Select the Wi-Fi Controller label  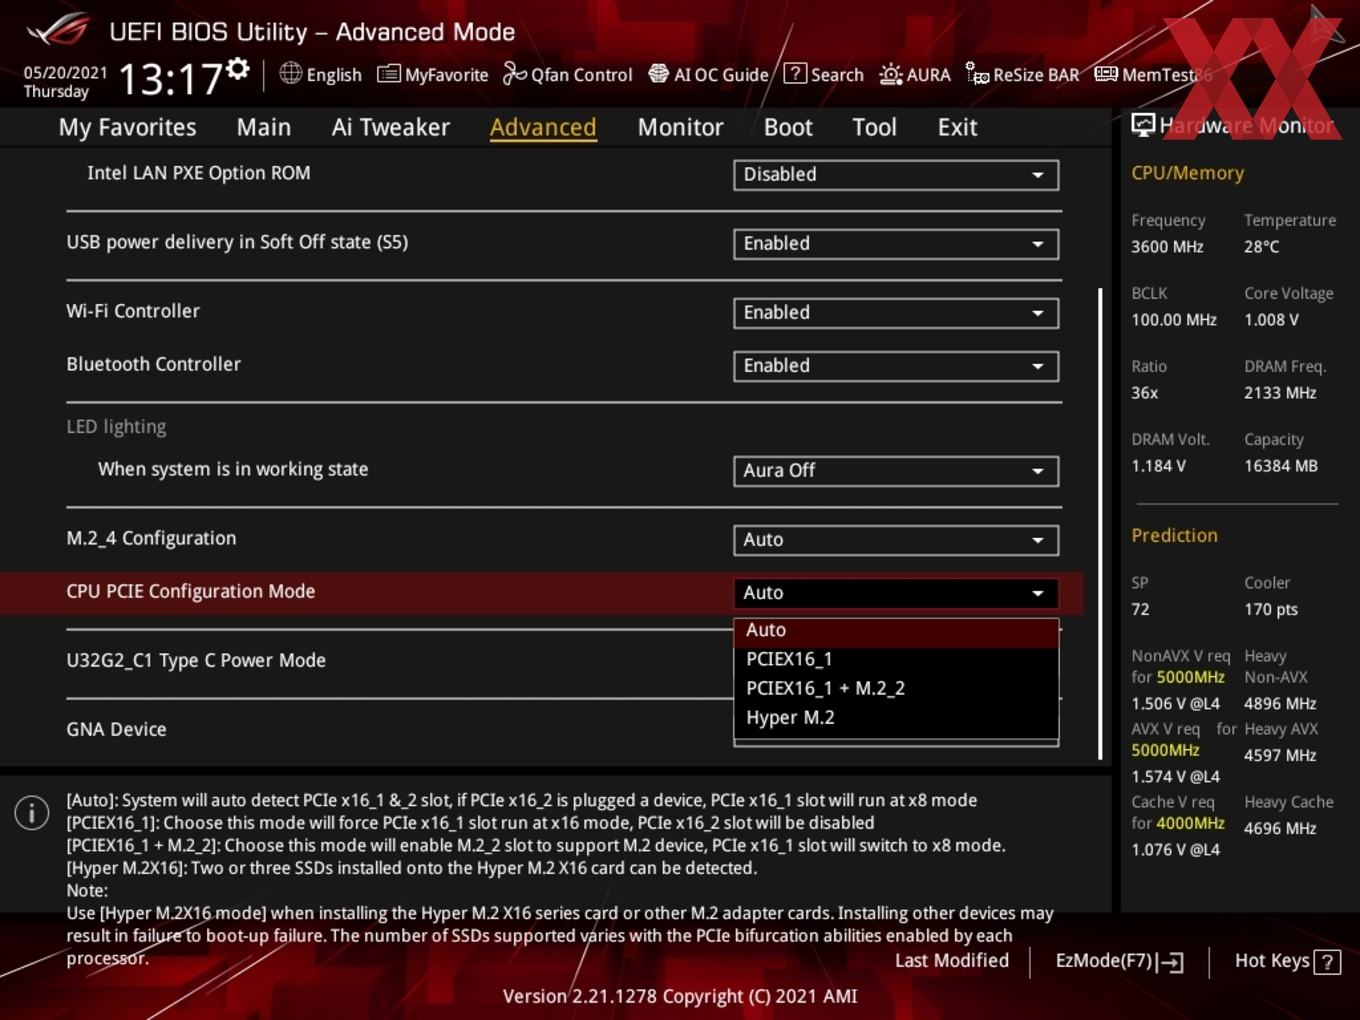pos(133,311)
